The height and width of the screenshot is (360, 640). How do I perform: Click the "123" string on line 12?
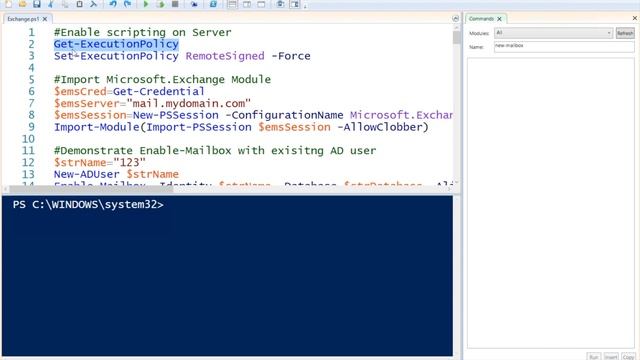tap(129, 162)
